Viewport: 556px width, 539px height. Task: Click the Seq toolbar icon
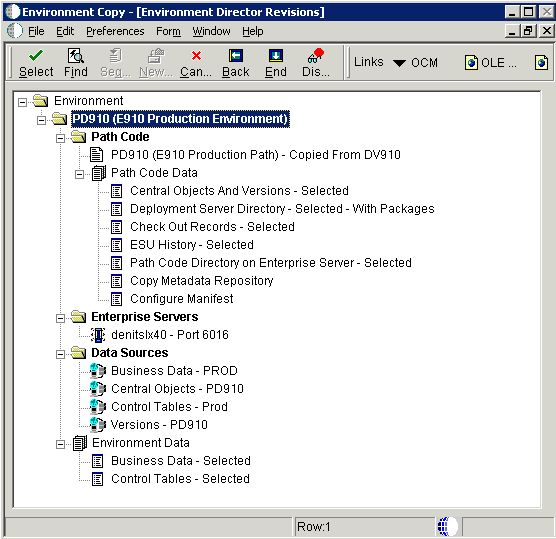pyautogui.click(x=115, y=56)
